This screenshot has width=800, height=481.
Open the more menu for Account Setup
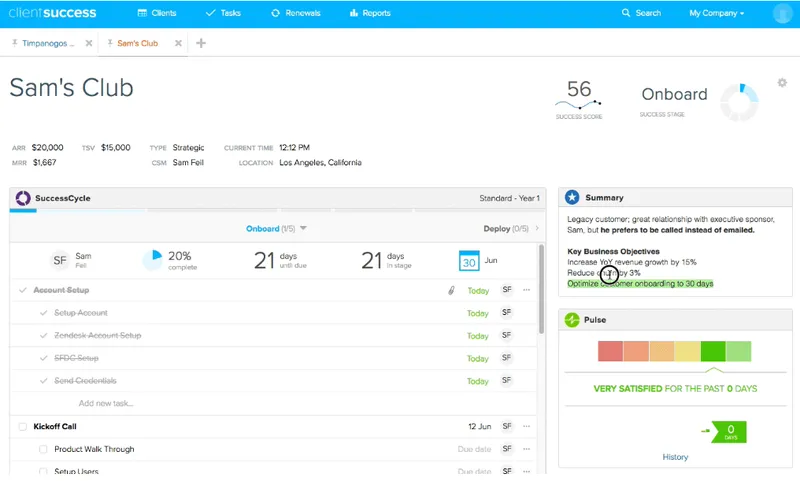pos(527,290)
